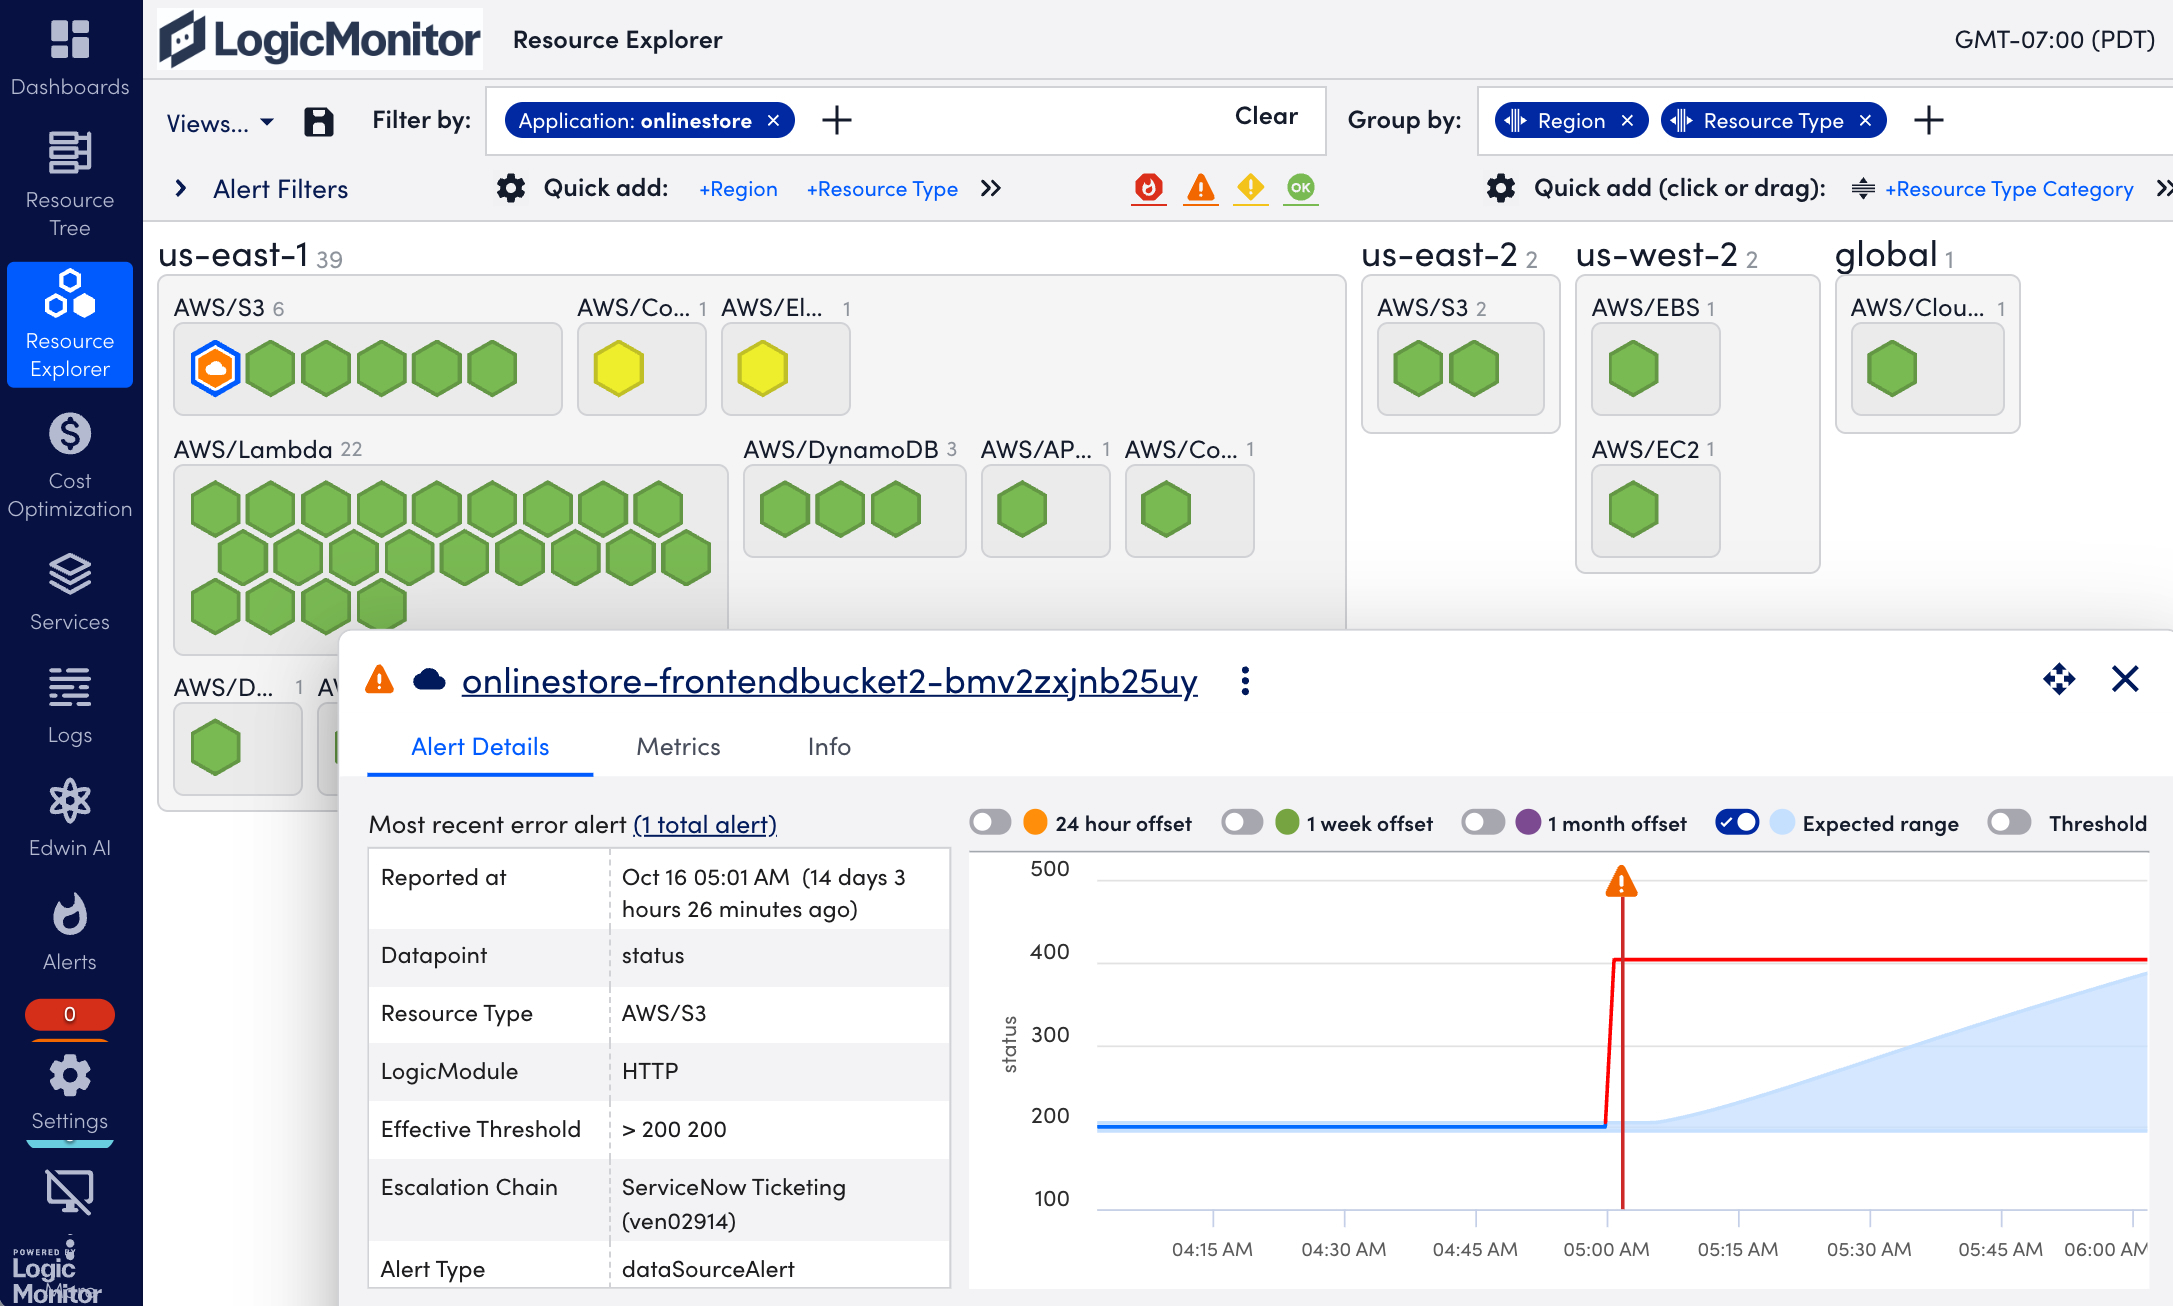Click the yellow AWS/El... hexagon
The height and width of the screenshot is (1306, 2173).
pyautogui.click(x=763, y=368)
